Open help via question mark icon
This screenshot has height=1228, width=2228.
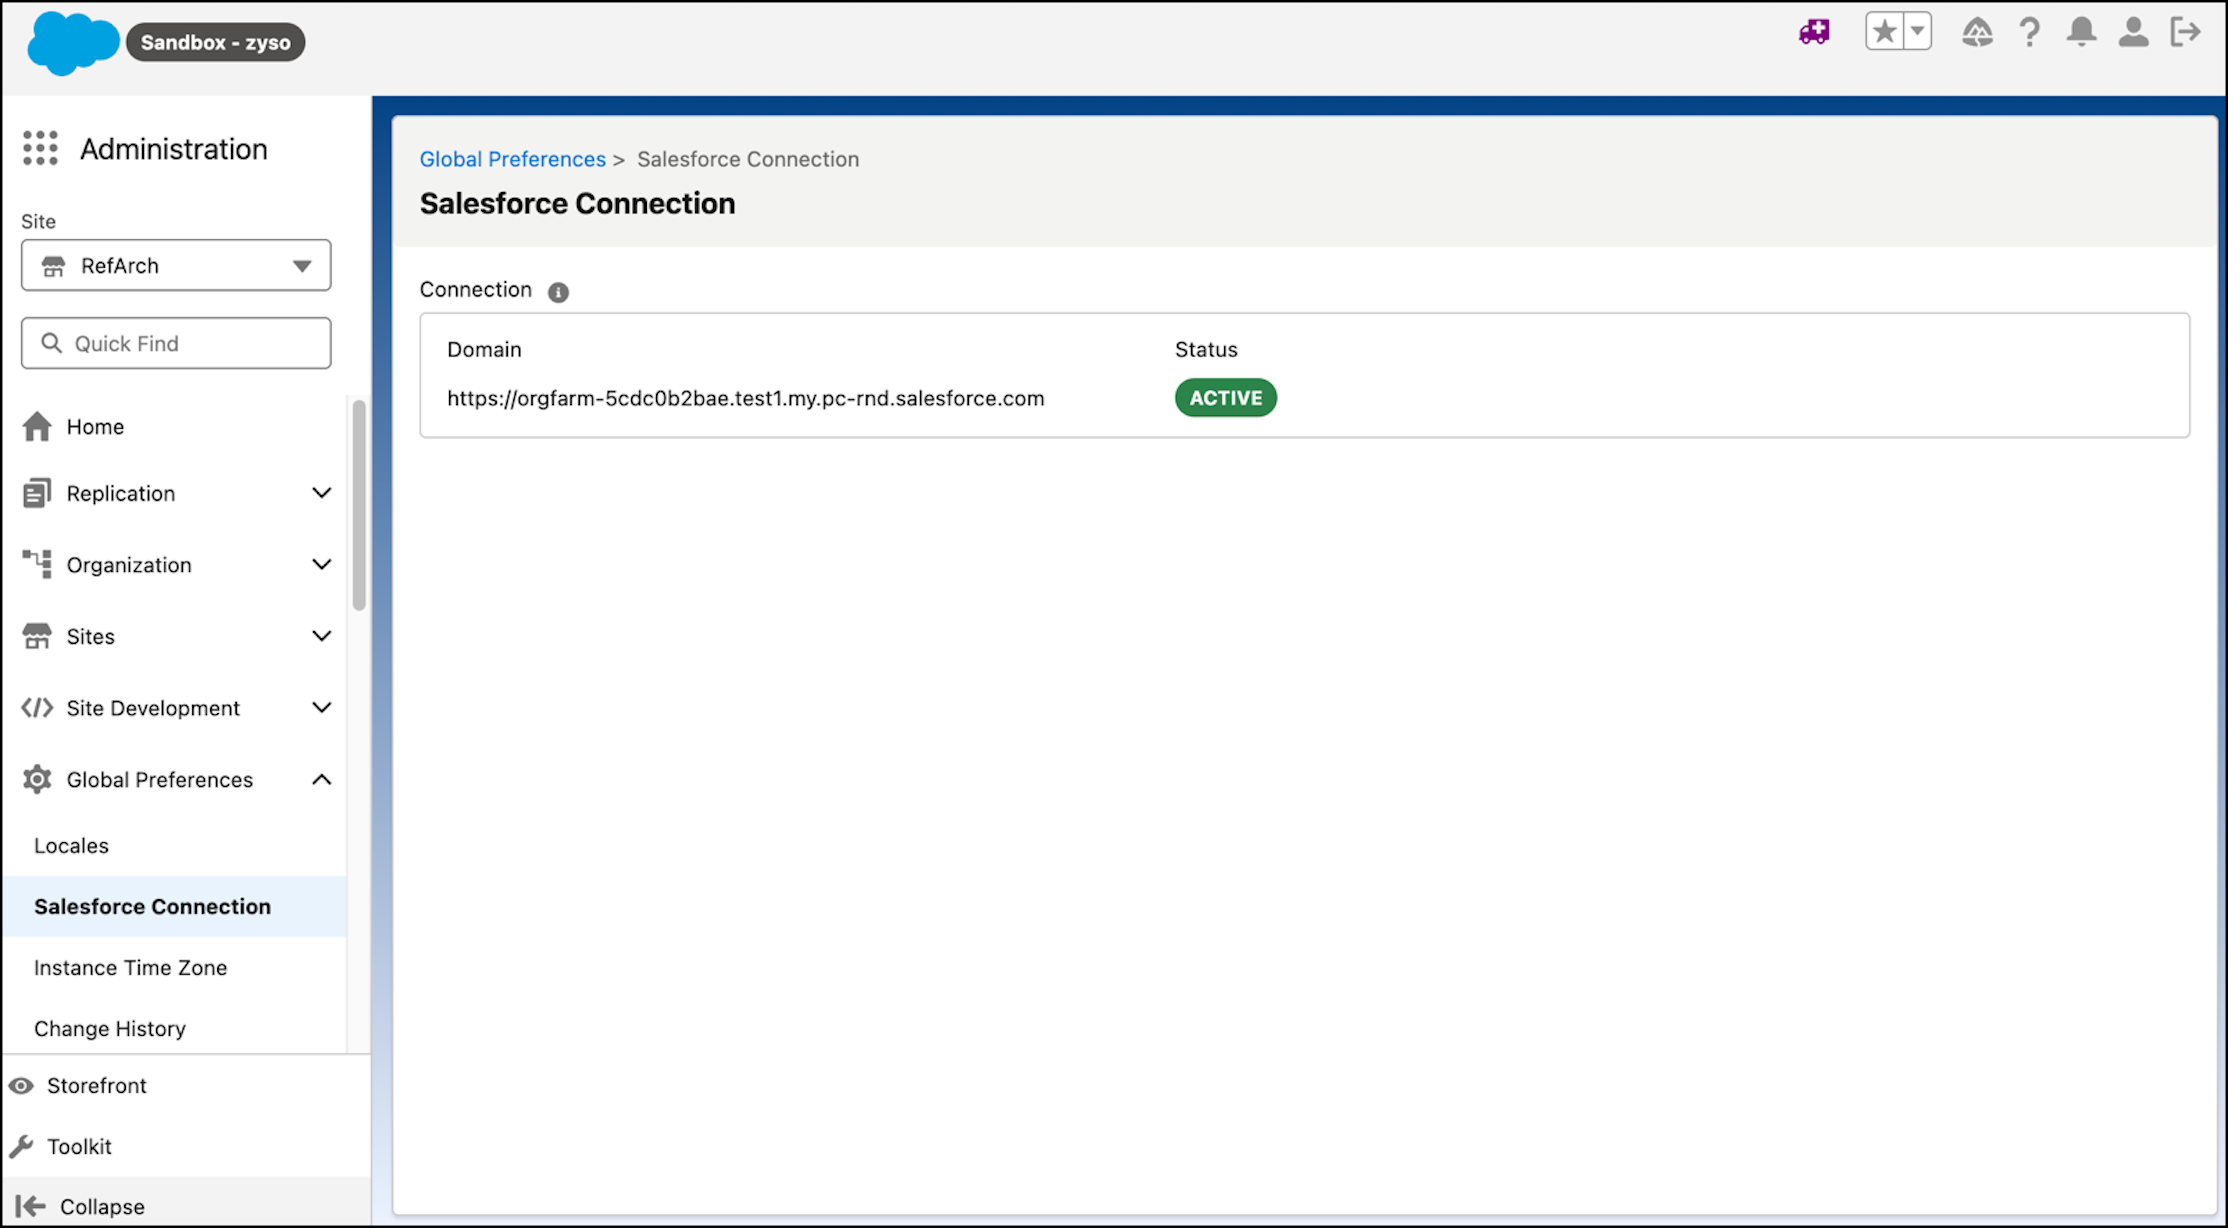[x=2029, y=32]
